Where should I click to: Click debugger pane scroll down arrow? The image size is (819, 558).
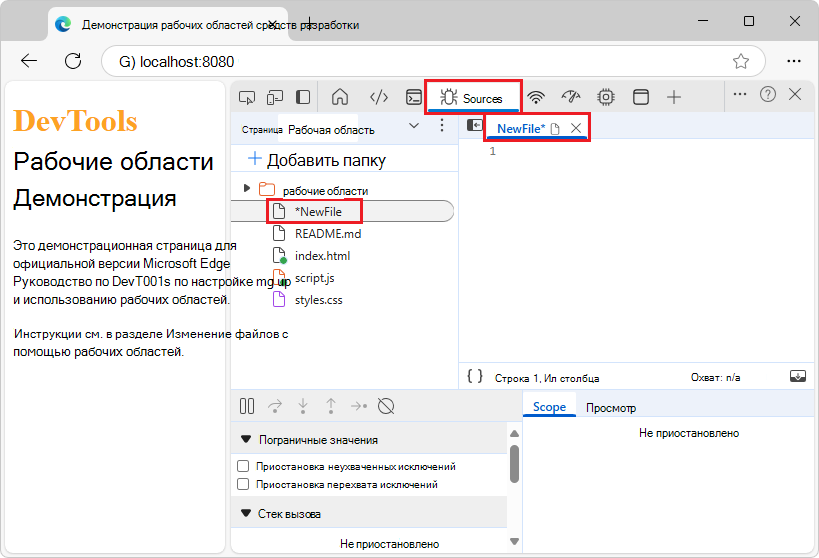pos(514,541)
